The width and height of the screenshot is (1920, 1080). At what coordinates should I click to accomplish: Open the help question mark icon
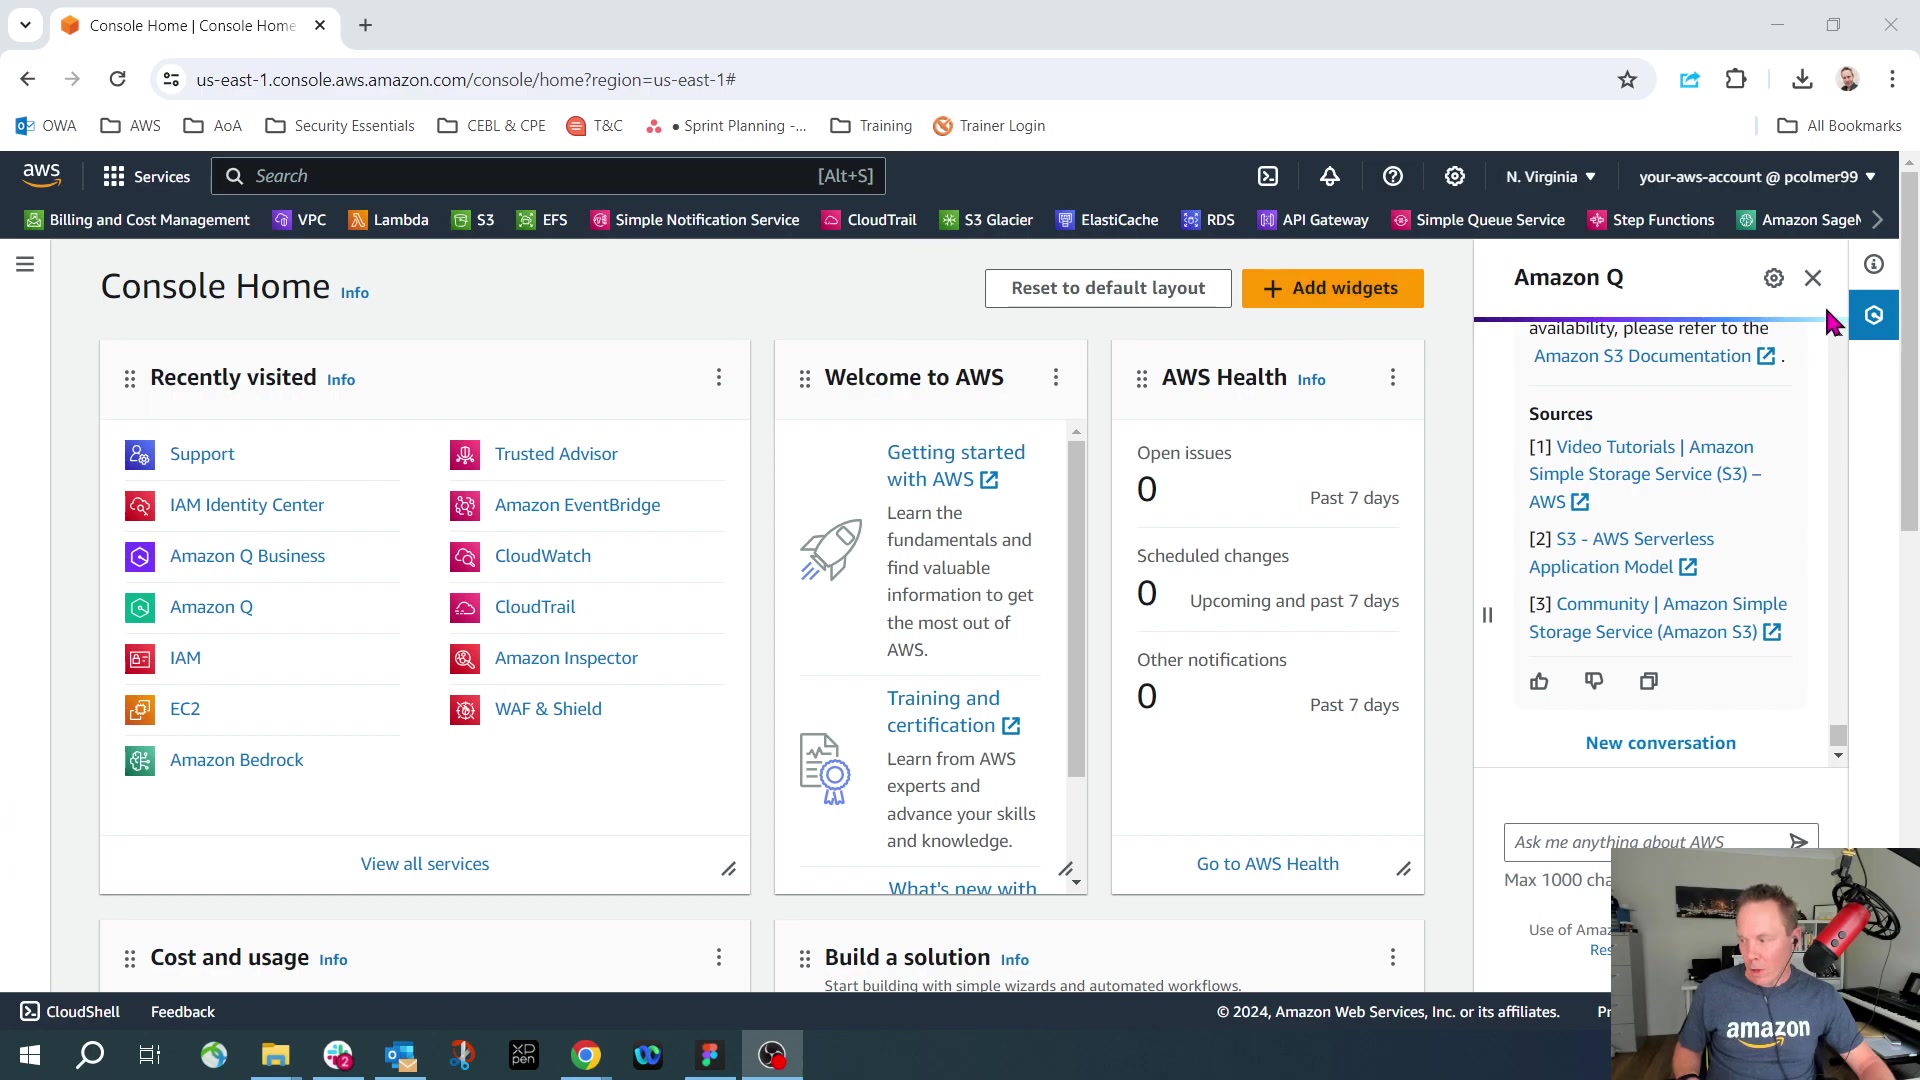[x=1393, y=176]
